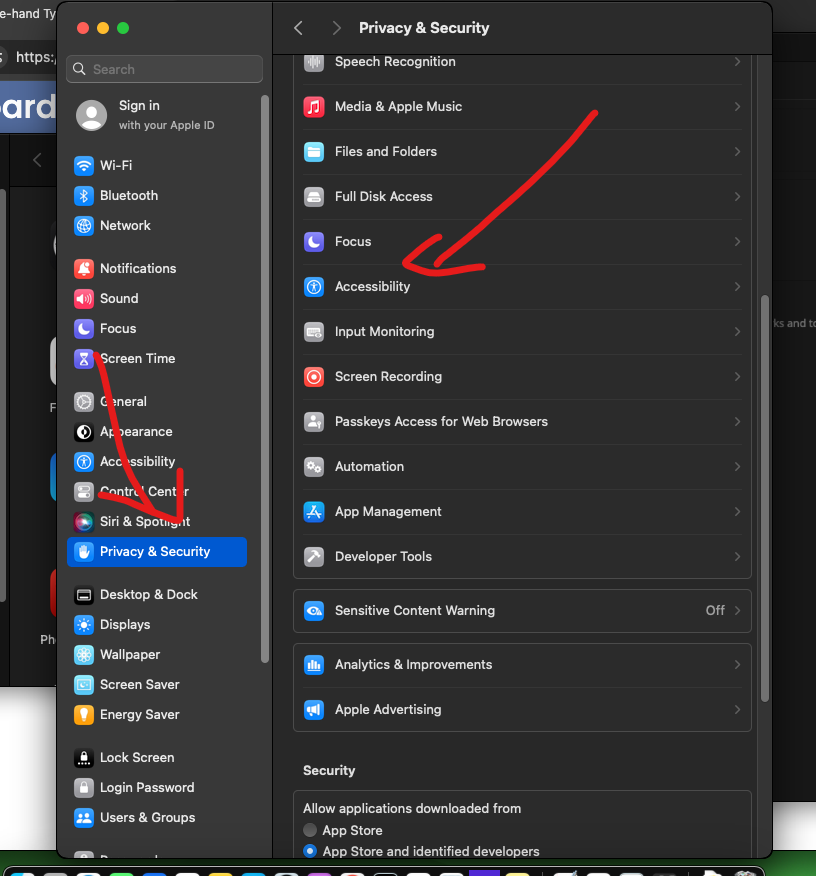Expand the Accessibility privacy row chevron

coord(737,287)
